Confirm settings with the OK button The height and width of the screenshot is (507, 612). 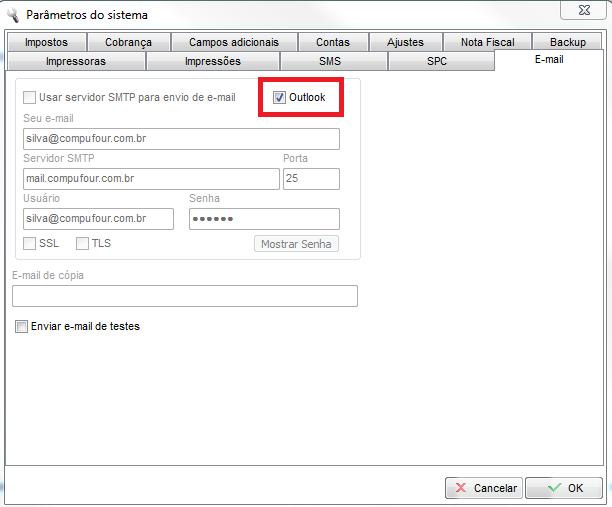[x=564, y=488]
